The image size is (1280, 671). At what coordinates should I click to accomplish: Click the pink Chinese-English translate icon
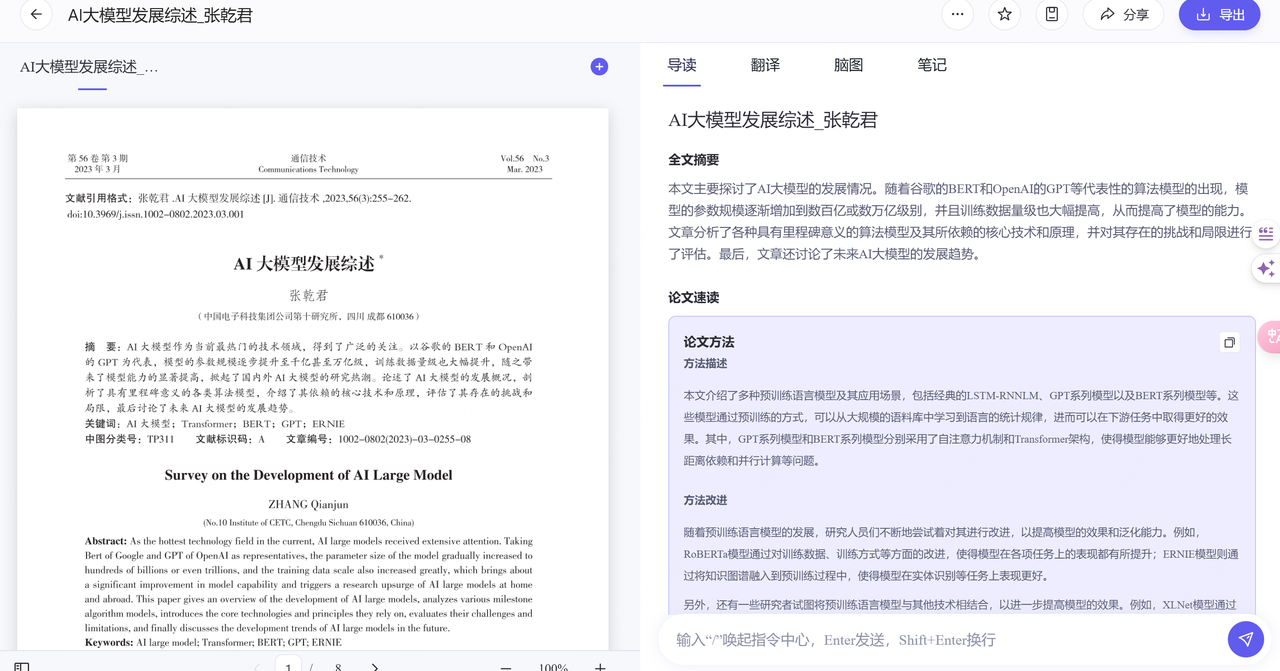coord(1271,336)
